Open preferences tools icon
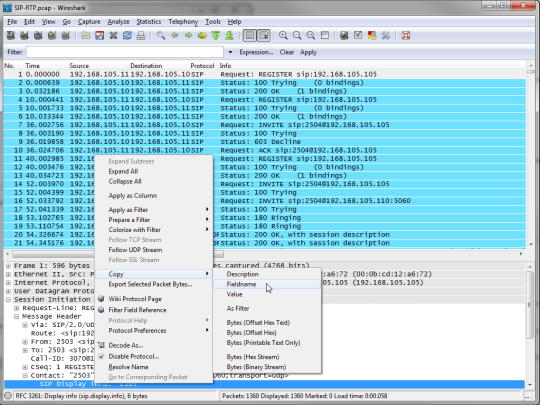540x405 pixels. tap(386, 35)
